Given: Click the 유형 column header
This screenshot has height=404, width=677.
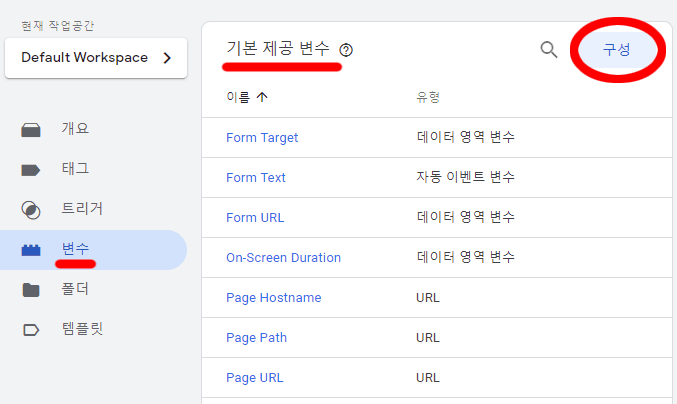Looking at the screenshot, I should 428,97.
